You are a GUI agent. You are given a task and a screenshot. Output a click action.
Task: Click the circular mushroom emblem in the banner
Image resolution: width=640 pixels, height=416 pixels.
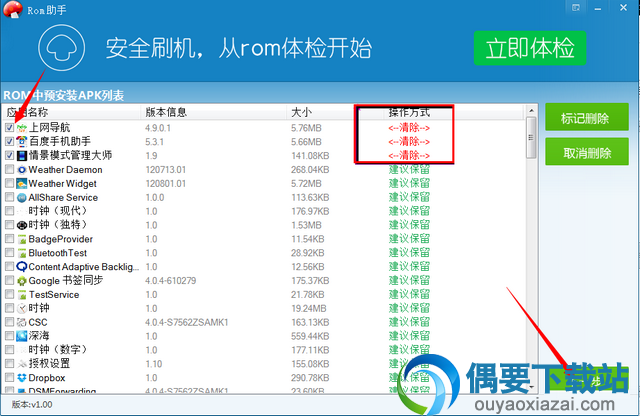pyautogui.click(x=62, y=47)
